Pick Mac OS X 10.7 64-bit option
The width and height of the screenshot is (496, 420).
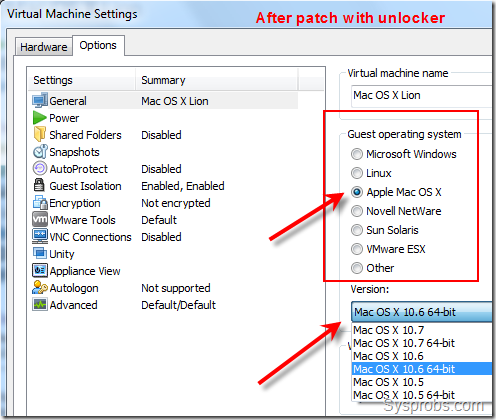(422, 343)
